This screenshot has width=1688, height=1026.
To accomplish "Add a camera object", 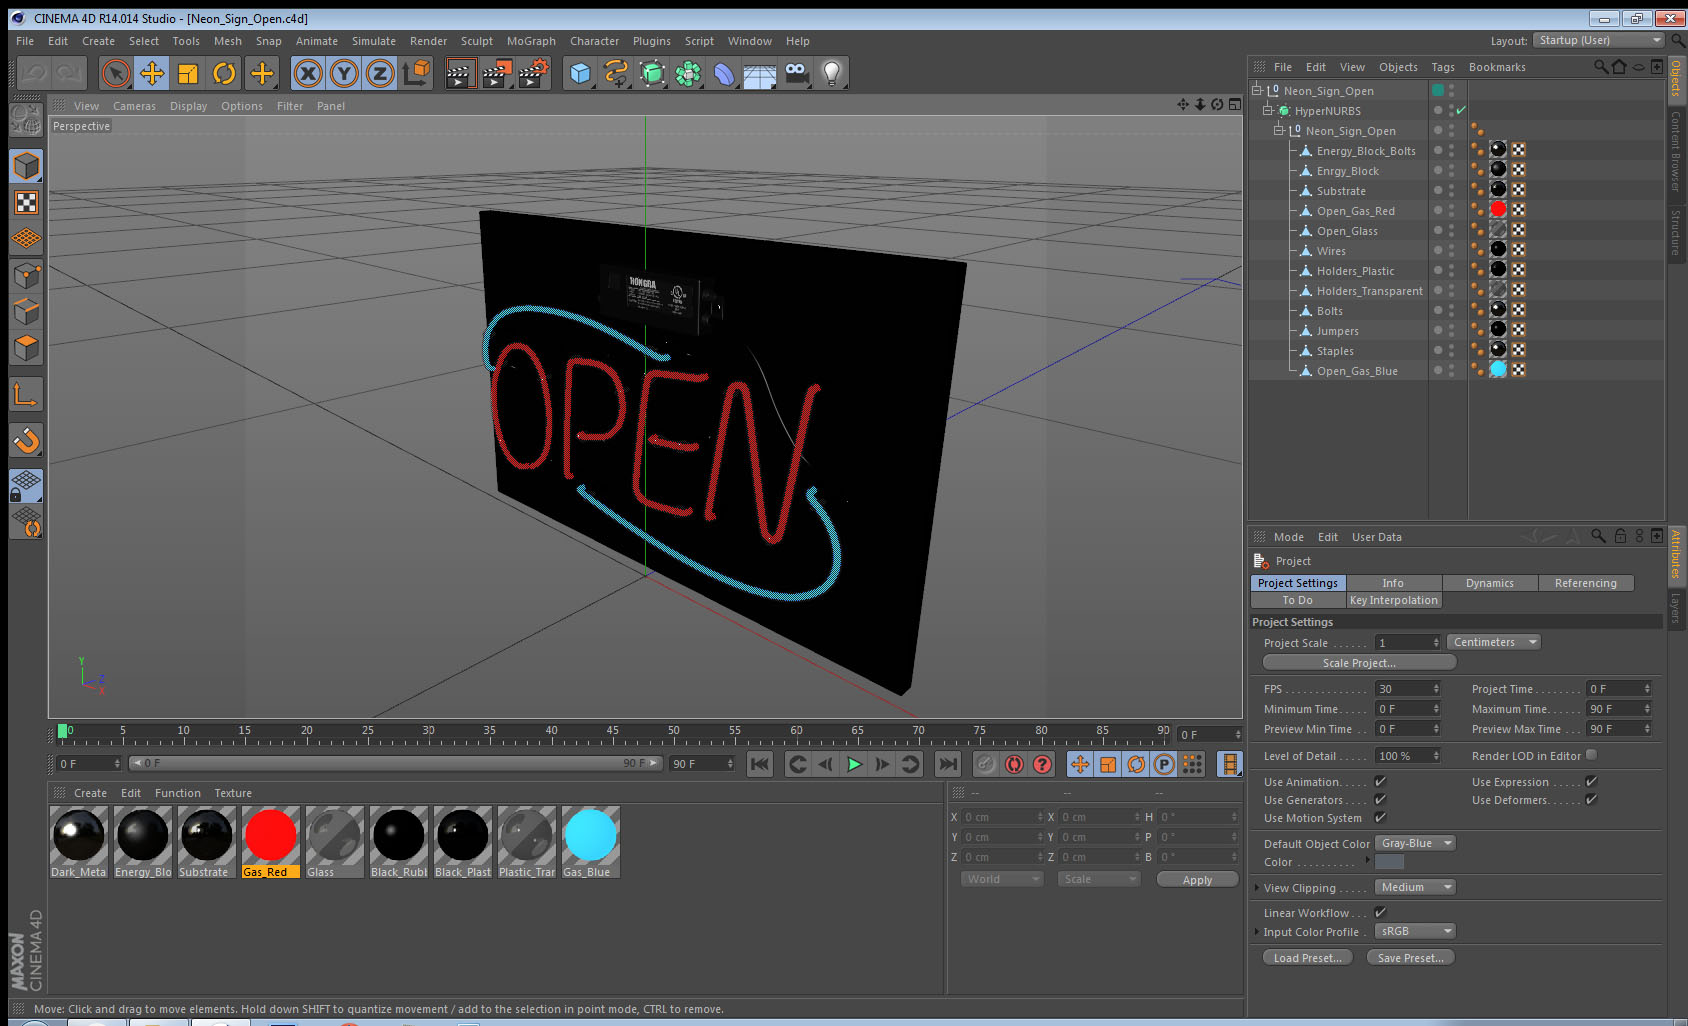I will point(796,73).
